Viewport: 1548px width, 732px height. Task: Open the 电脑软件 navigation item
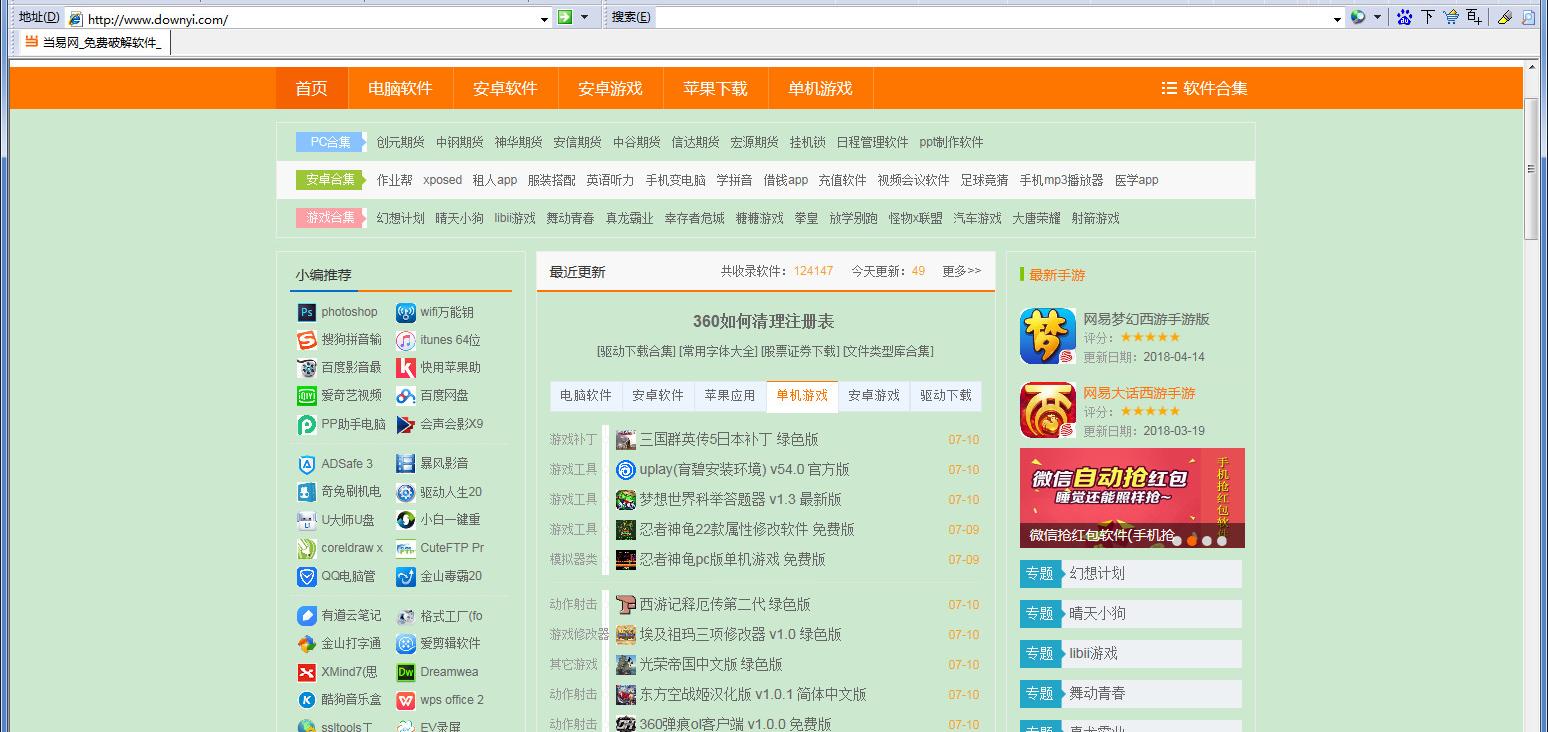(x=400, y=88)
